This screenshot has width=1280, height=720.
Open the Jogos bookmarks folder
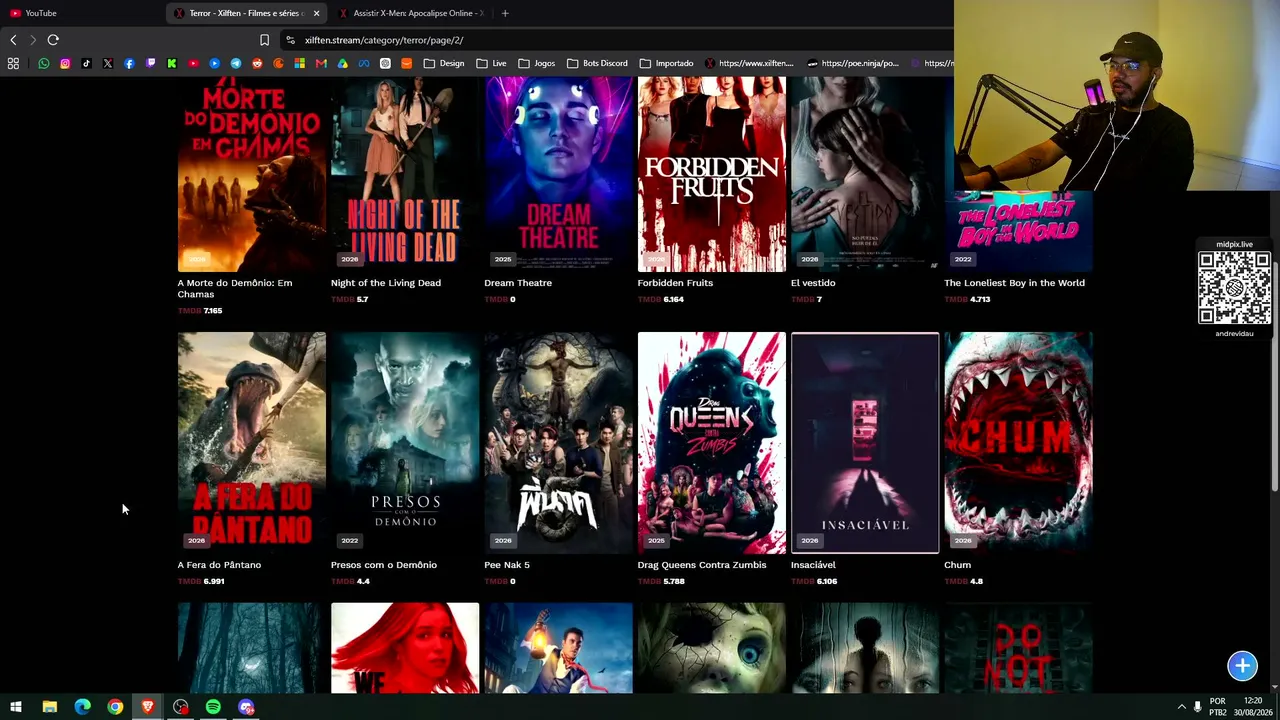536,63
